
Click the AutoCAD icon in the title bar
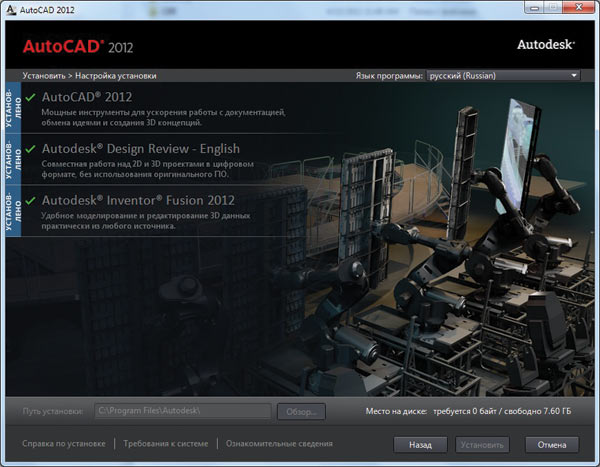pyautogui.click(x=11, y=10)
